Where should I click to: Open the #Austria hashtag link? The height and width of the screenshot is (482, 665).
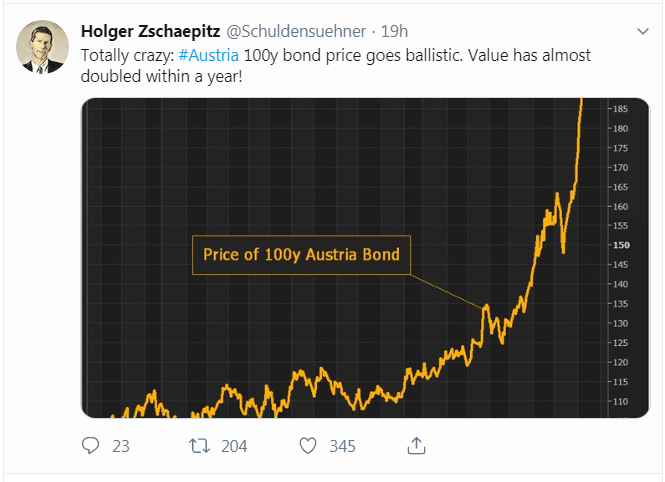(209, 56)
